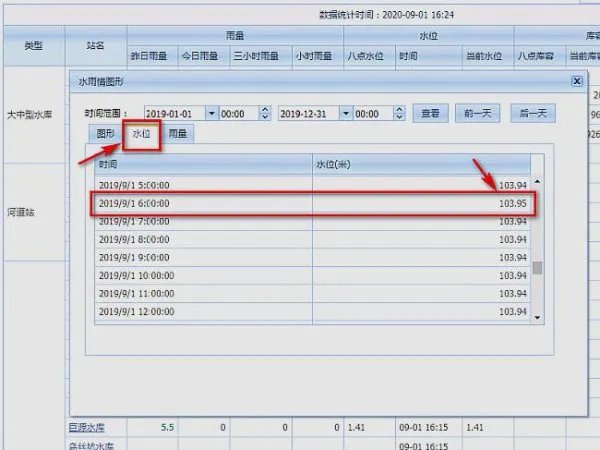Click the 查看 button

pos(430,113)
